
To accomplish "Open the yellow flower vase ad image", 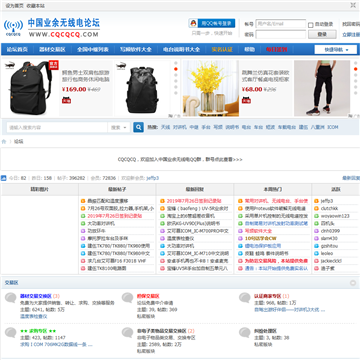I will pyautogui.click(x=211, y=88).
